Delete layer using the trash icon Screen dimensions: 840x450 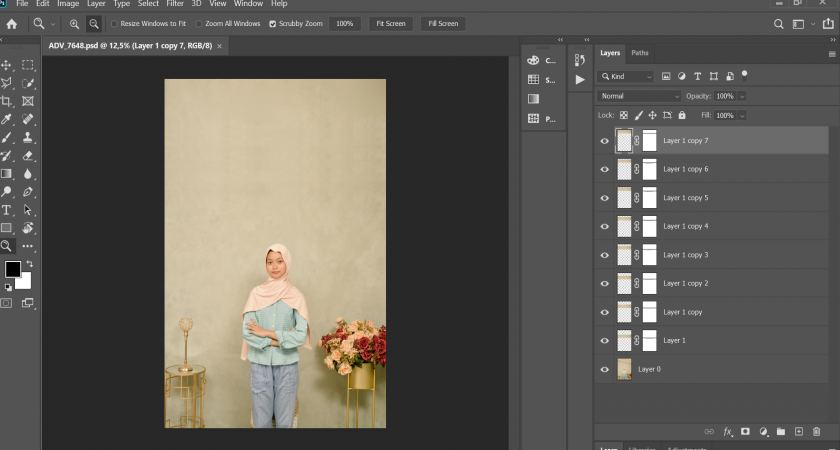(816, 432)
